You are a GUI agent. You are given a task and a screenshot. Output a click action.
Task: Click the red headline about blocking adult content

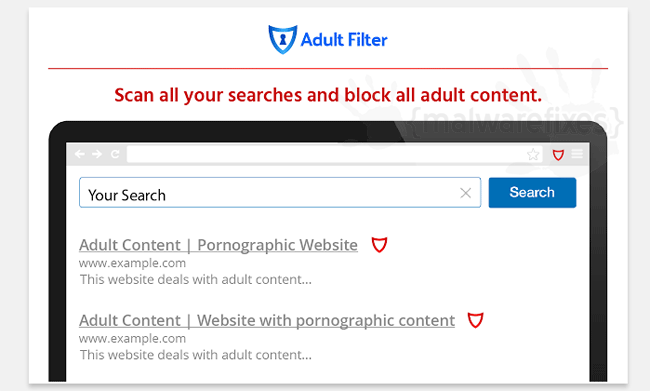click(328, 95)
